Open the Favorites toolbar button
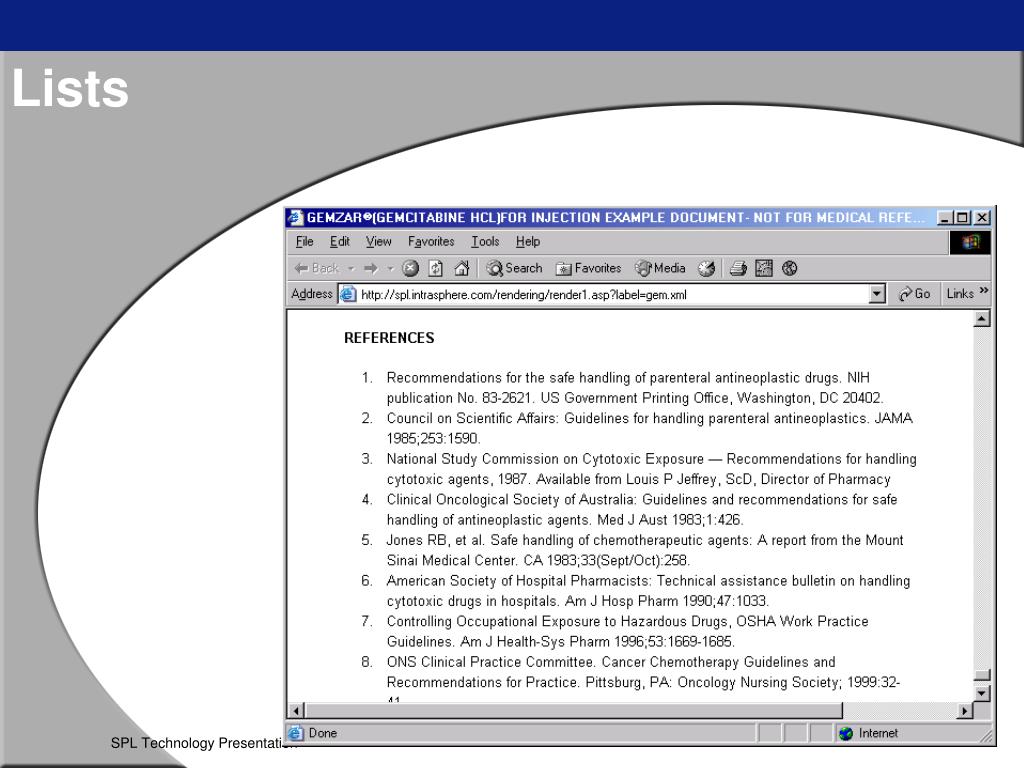This screenshot has width=1024, height=768. pos(588,268)
